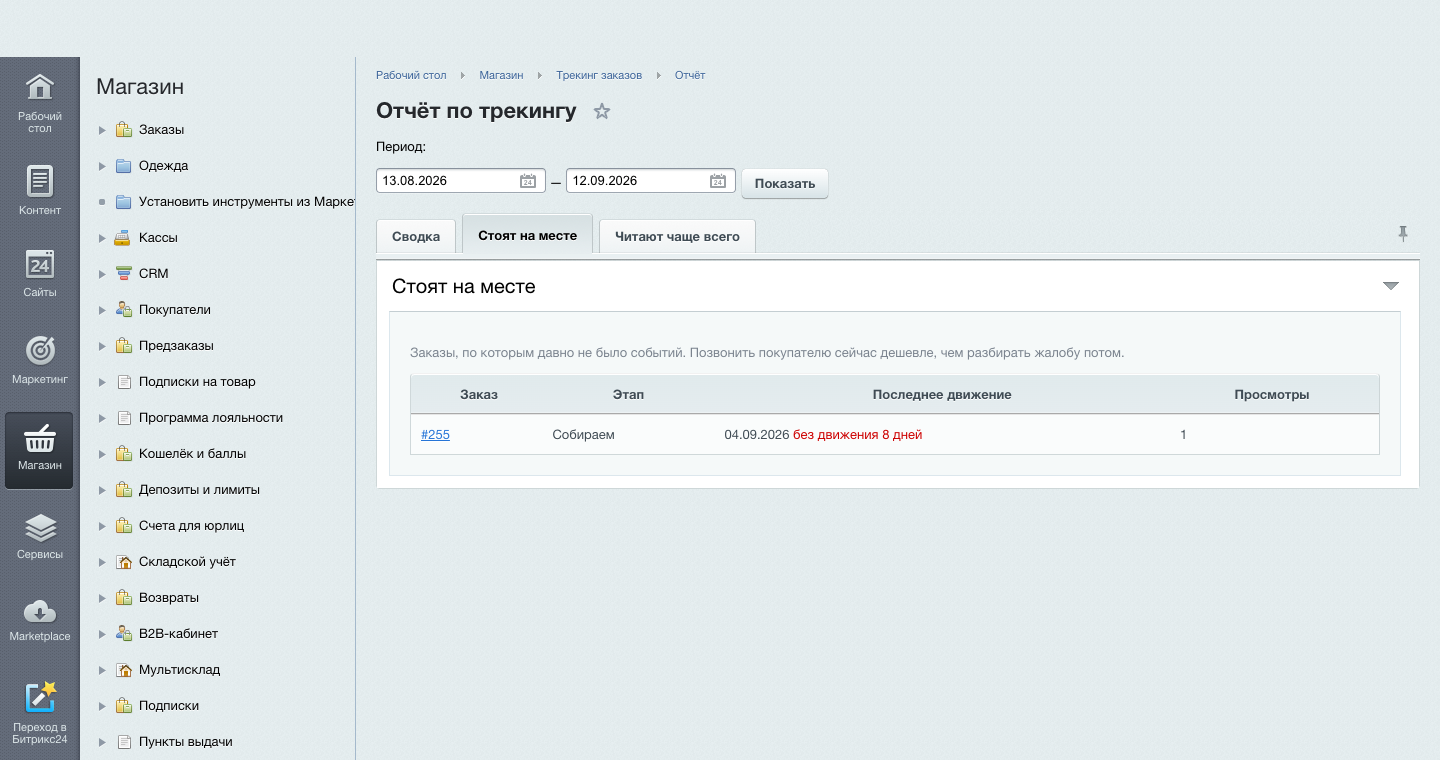1440x760 pixels.
Task: Open calendar picker for start date
Action: pos(528,181)
